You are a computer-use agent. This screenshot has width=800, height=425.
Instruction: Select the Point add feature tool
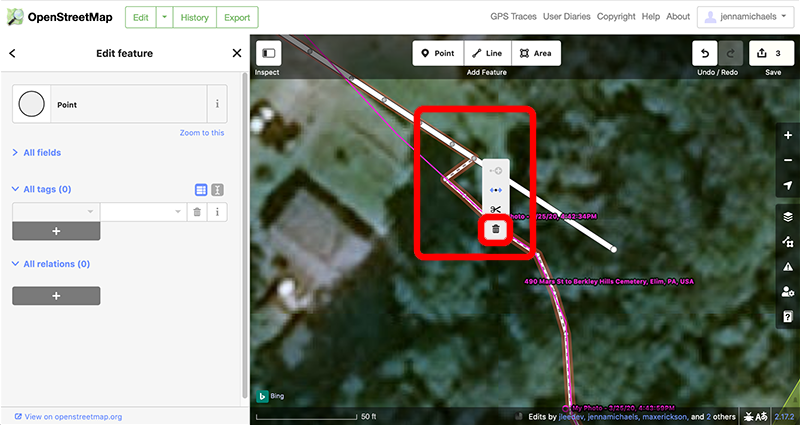[x=438, y=53]
